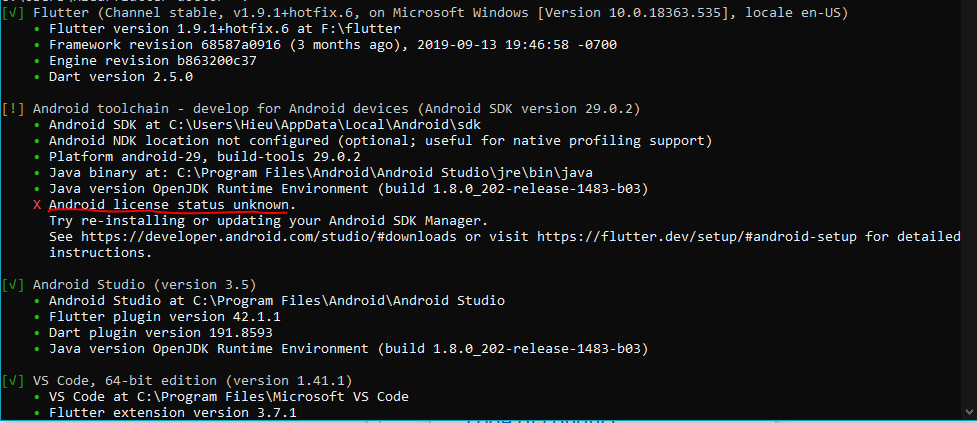977x423 pixels.
Task: Click the red X next to Android license status
Action: [37, 205]
